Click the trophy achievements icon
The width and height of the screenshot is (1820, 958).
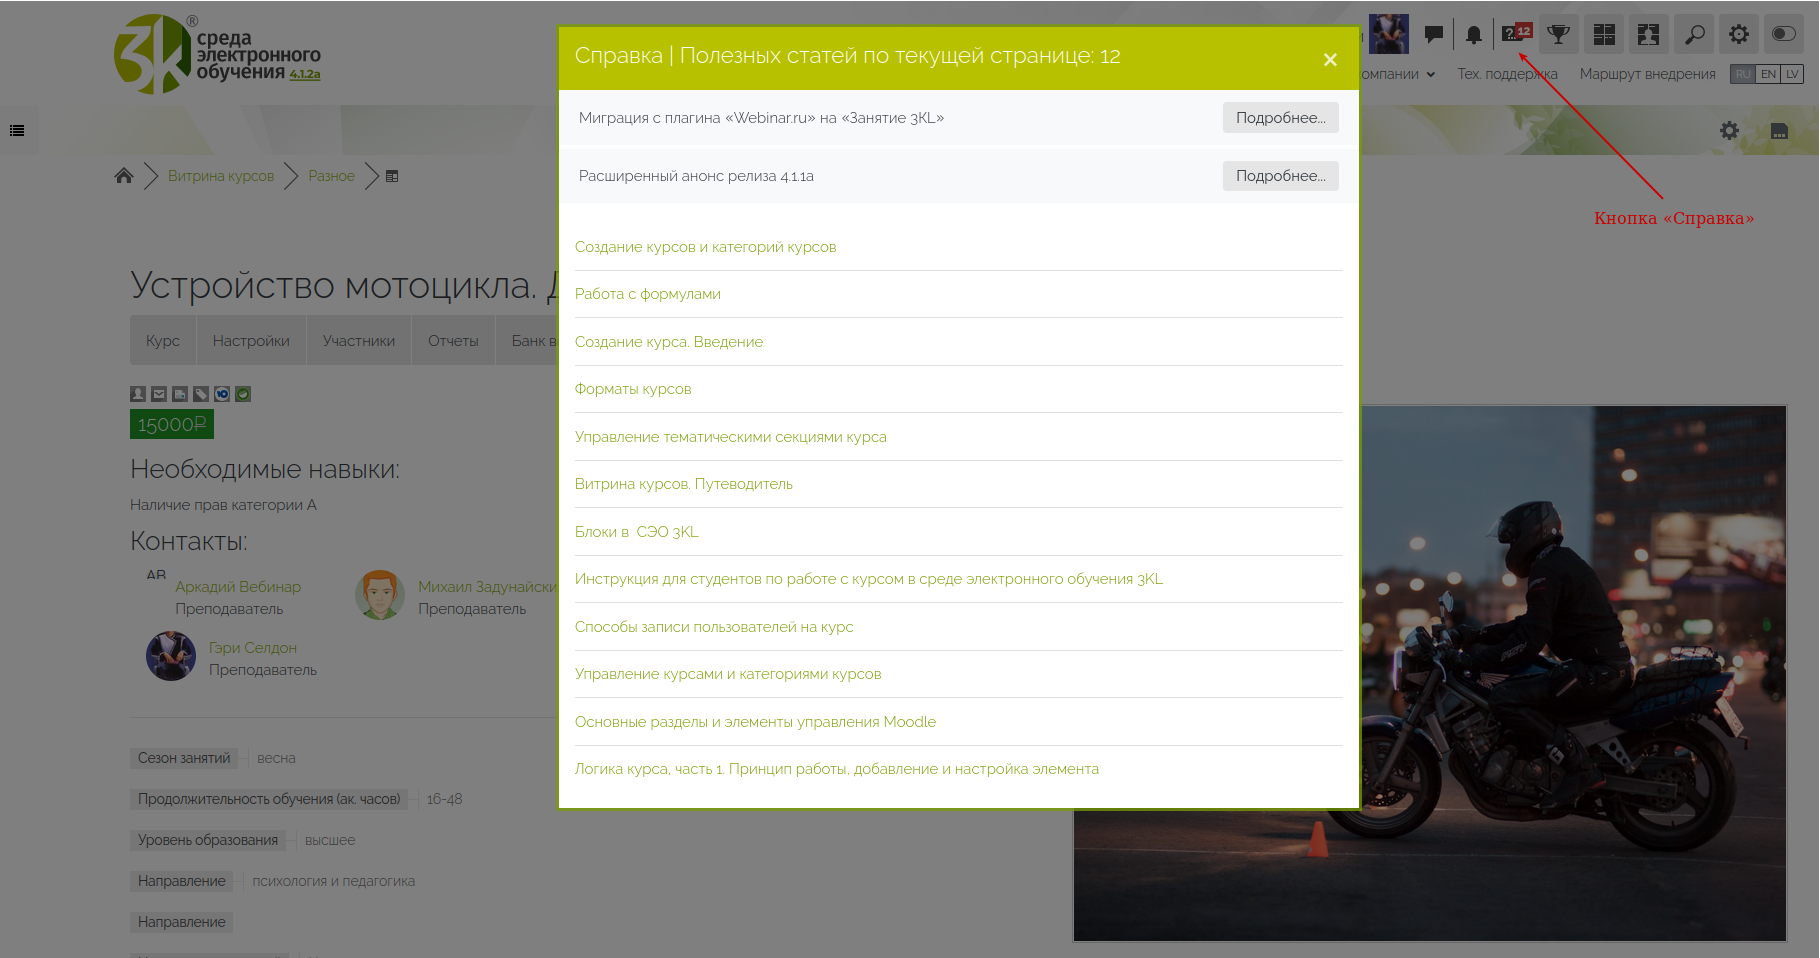click(x=1558, y=35)
